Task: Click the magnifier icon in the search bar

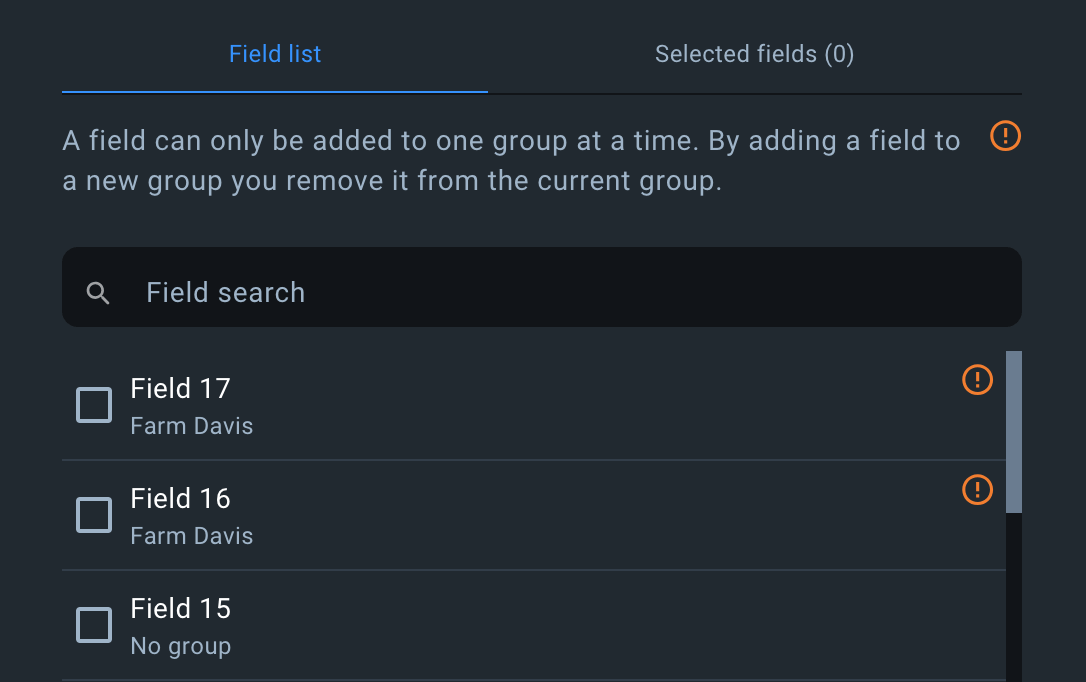Action: pos(98,292)
